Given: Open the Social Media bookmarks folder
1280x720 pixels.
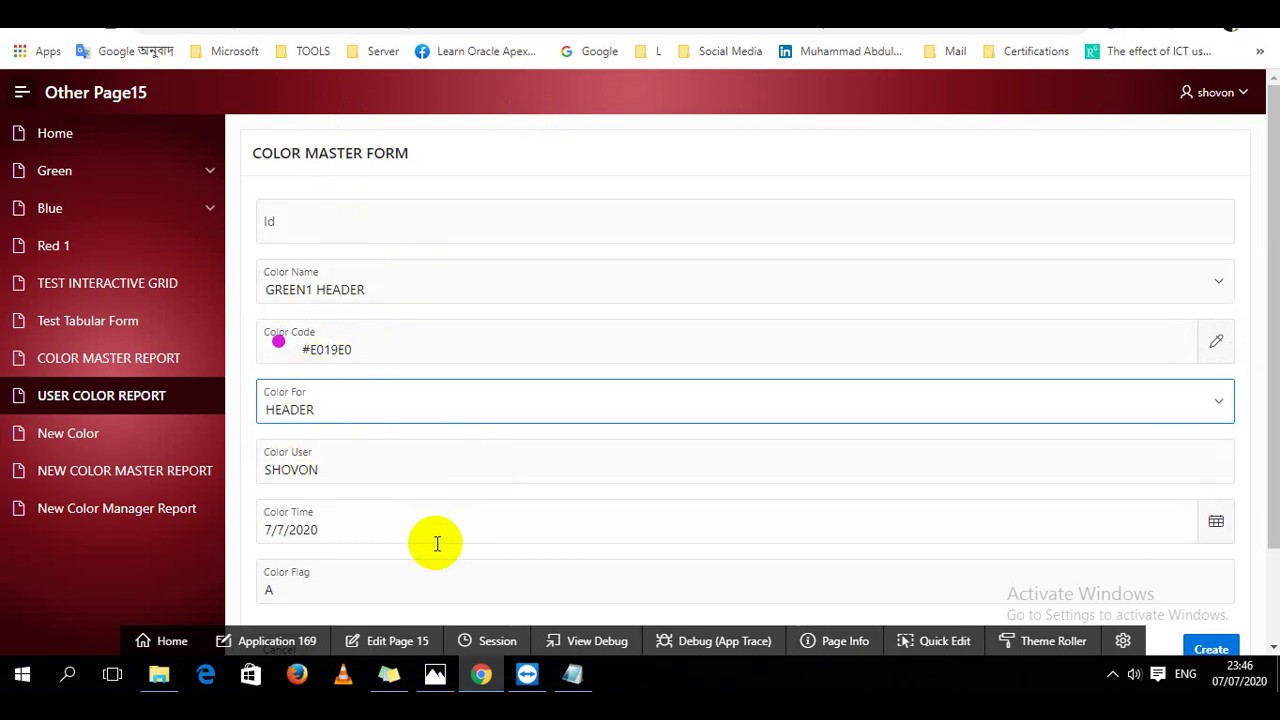Looking at the screenshot, I should coord(719,51).
